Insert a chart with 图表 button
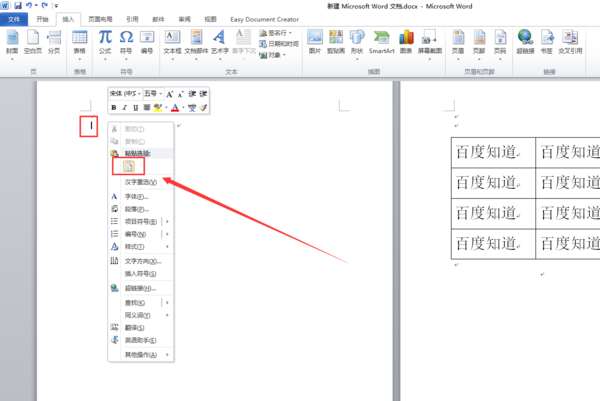 [406, 42]
